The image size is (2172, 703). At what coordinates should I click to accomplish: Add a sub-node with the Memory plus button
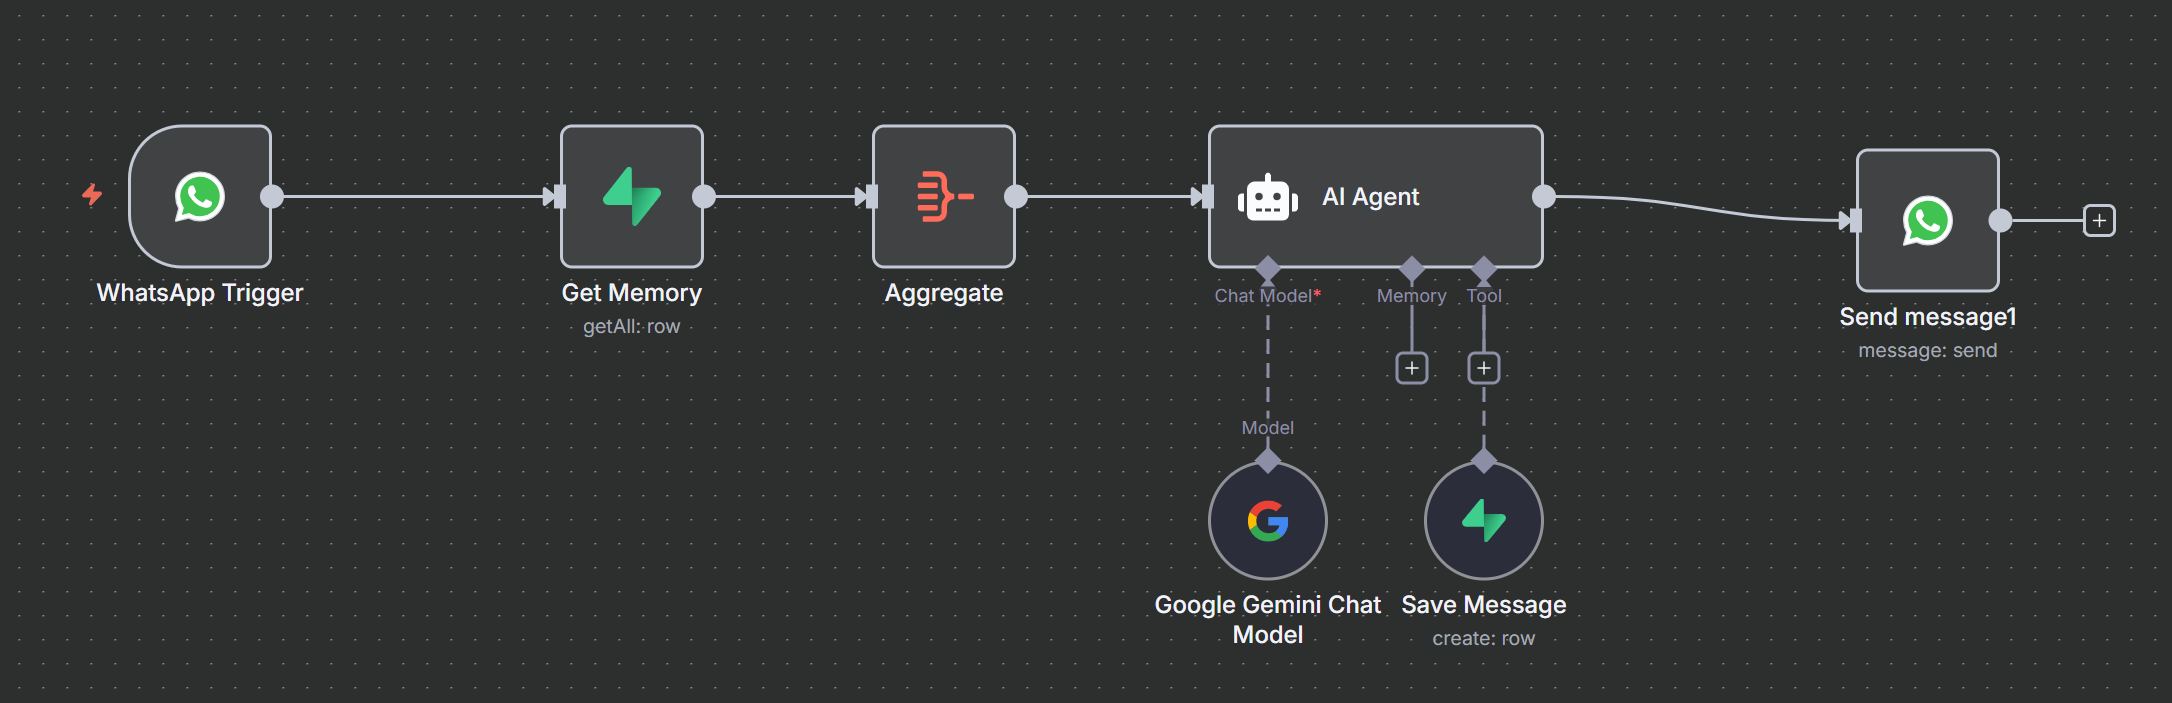(1411, 368)
